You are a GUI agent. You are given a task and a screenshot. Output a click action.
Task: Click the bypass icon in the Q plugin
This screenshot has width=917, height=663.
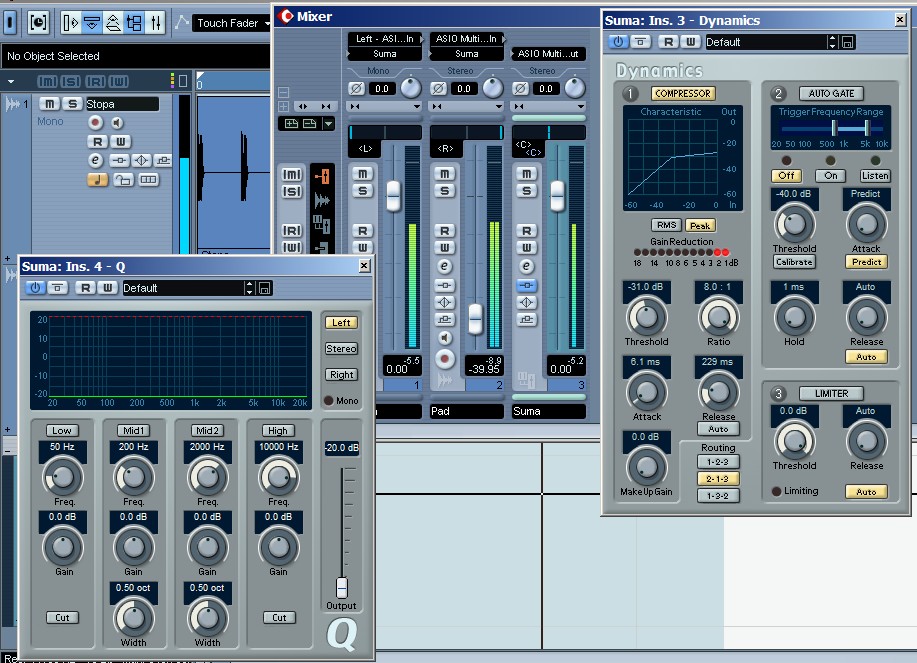59,288
